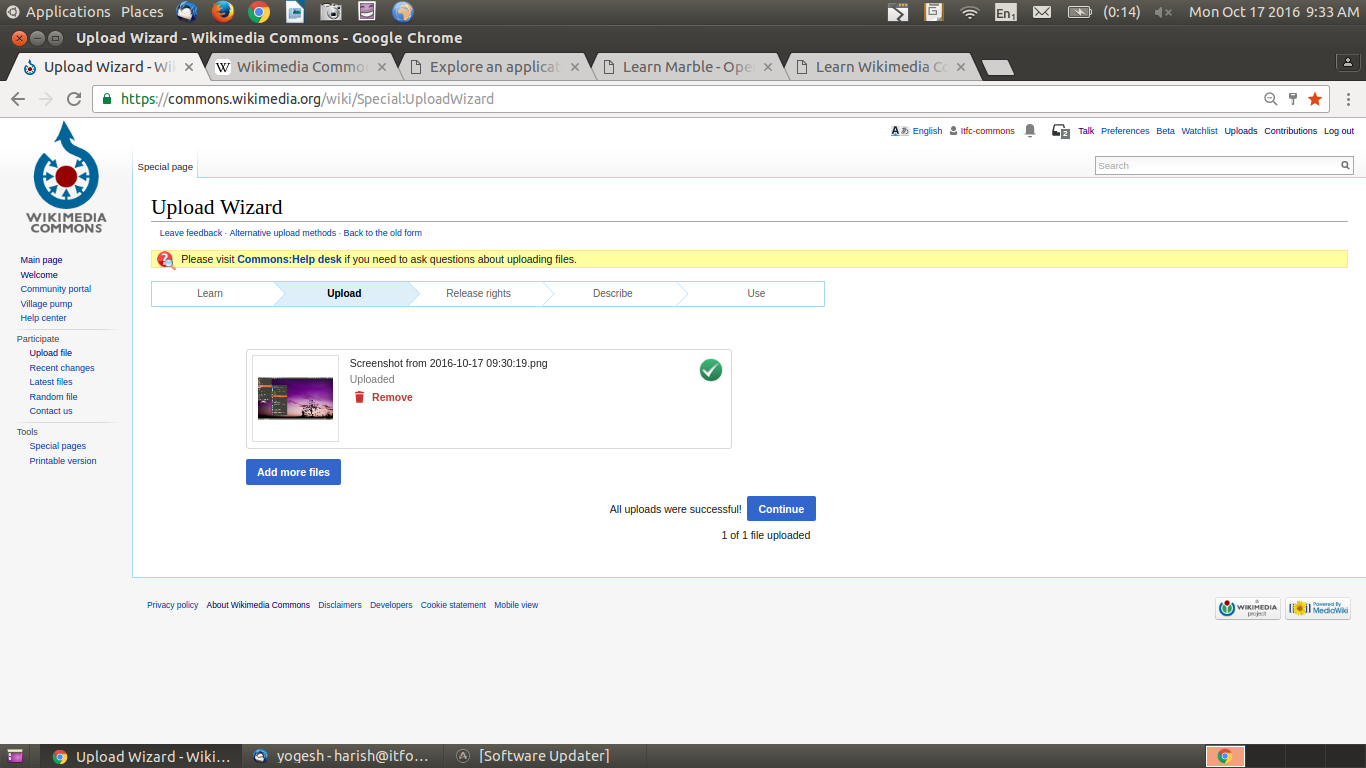This screenshot has width=1366, height=768.
Task: Click the green upload success checkmark
Action: (x=711, y=370)
